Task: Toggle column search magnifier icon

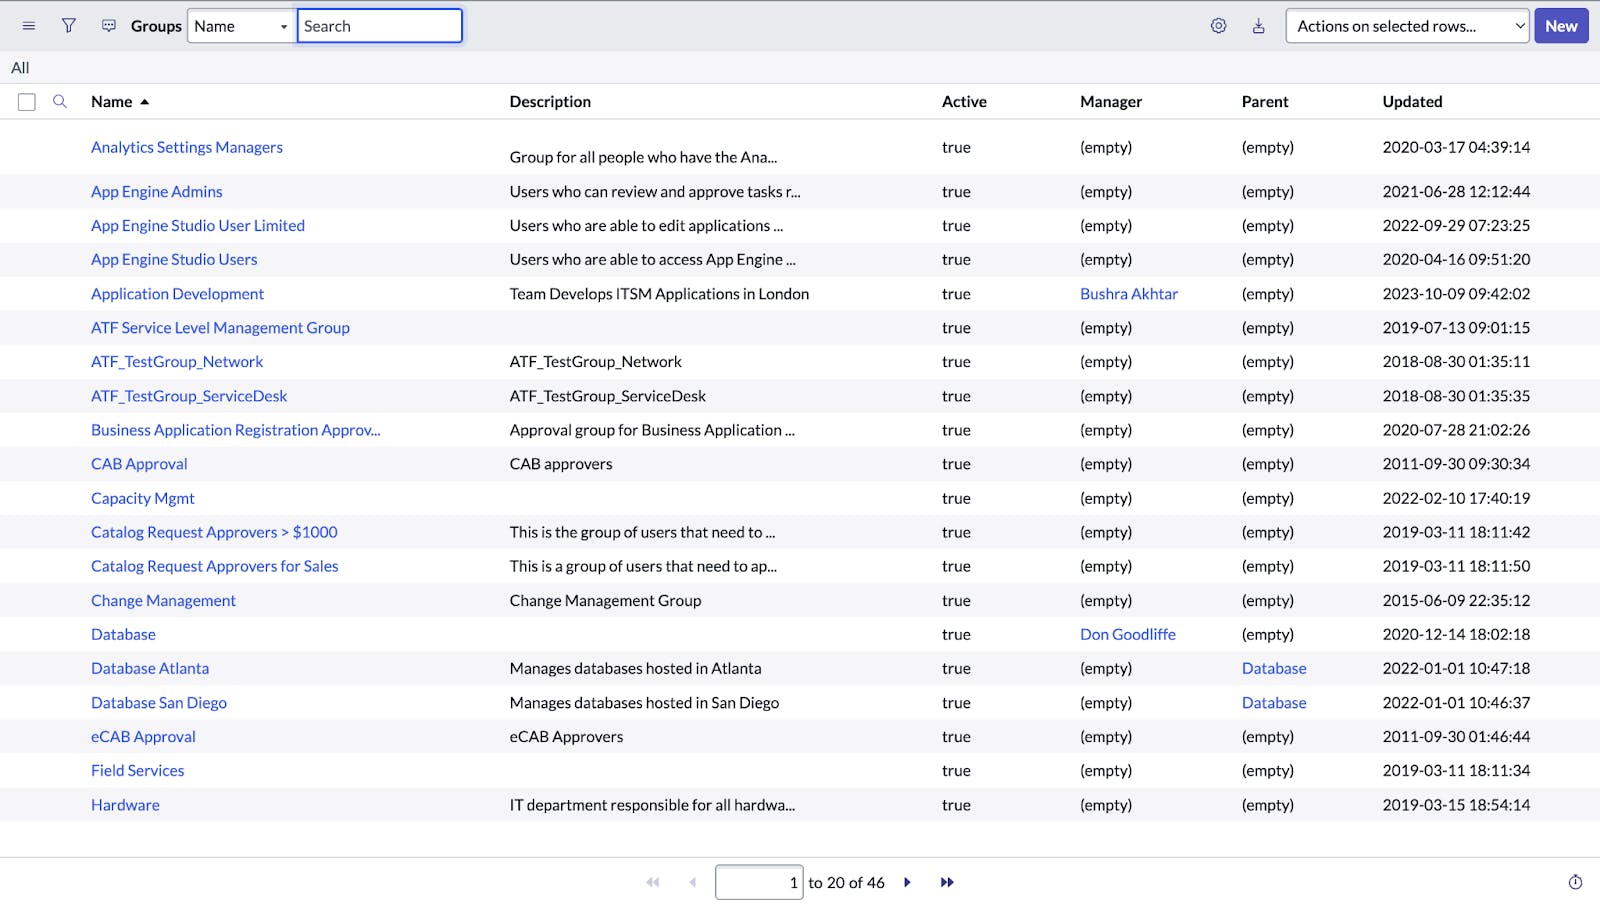Action: click(60, 102)
